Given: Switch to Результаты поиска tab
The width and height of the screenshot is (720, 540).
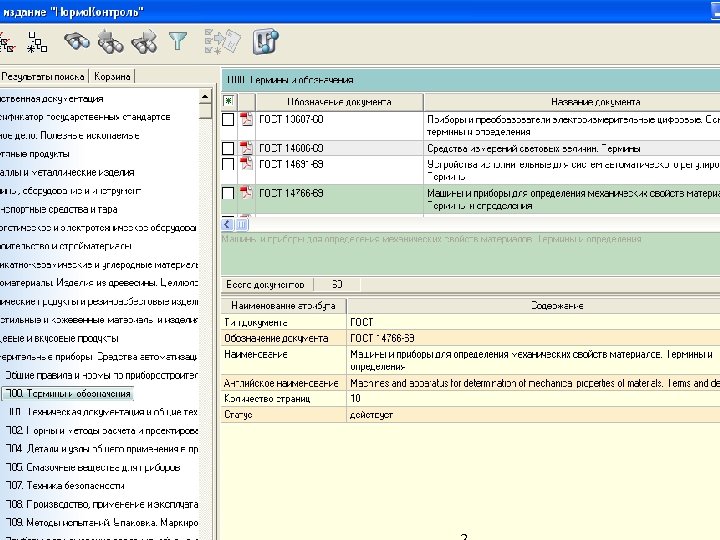Looking at the screenshot, I should point(43,76).
